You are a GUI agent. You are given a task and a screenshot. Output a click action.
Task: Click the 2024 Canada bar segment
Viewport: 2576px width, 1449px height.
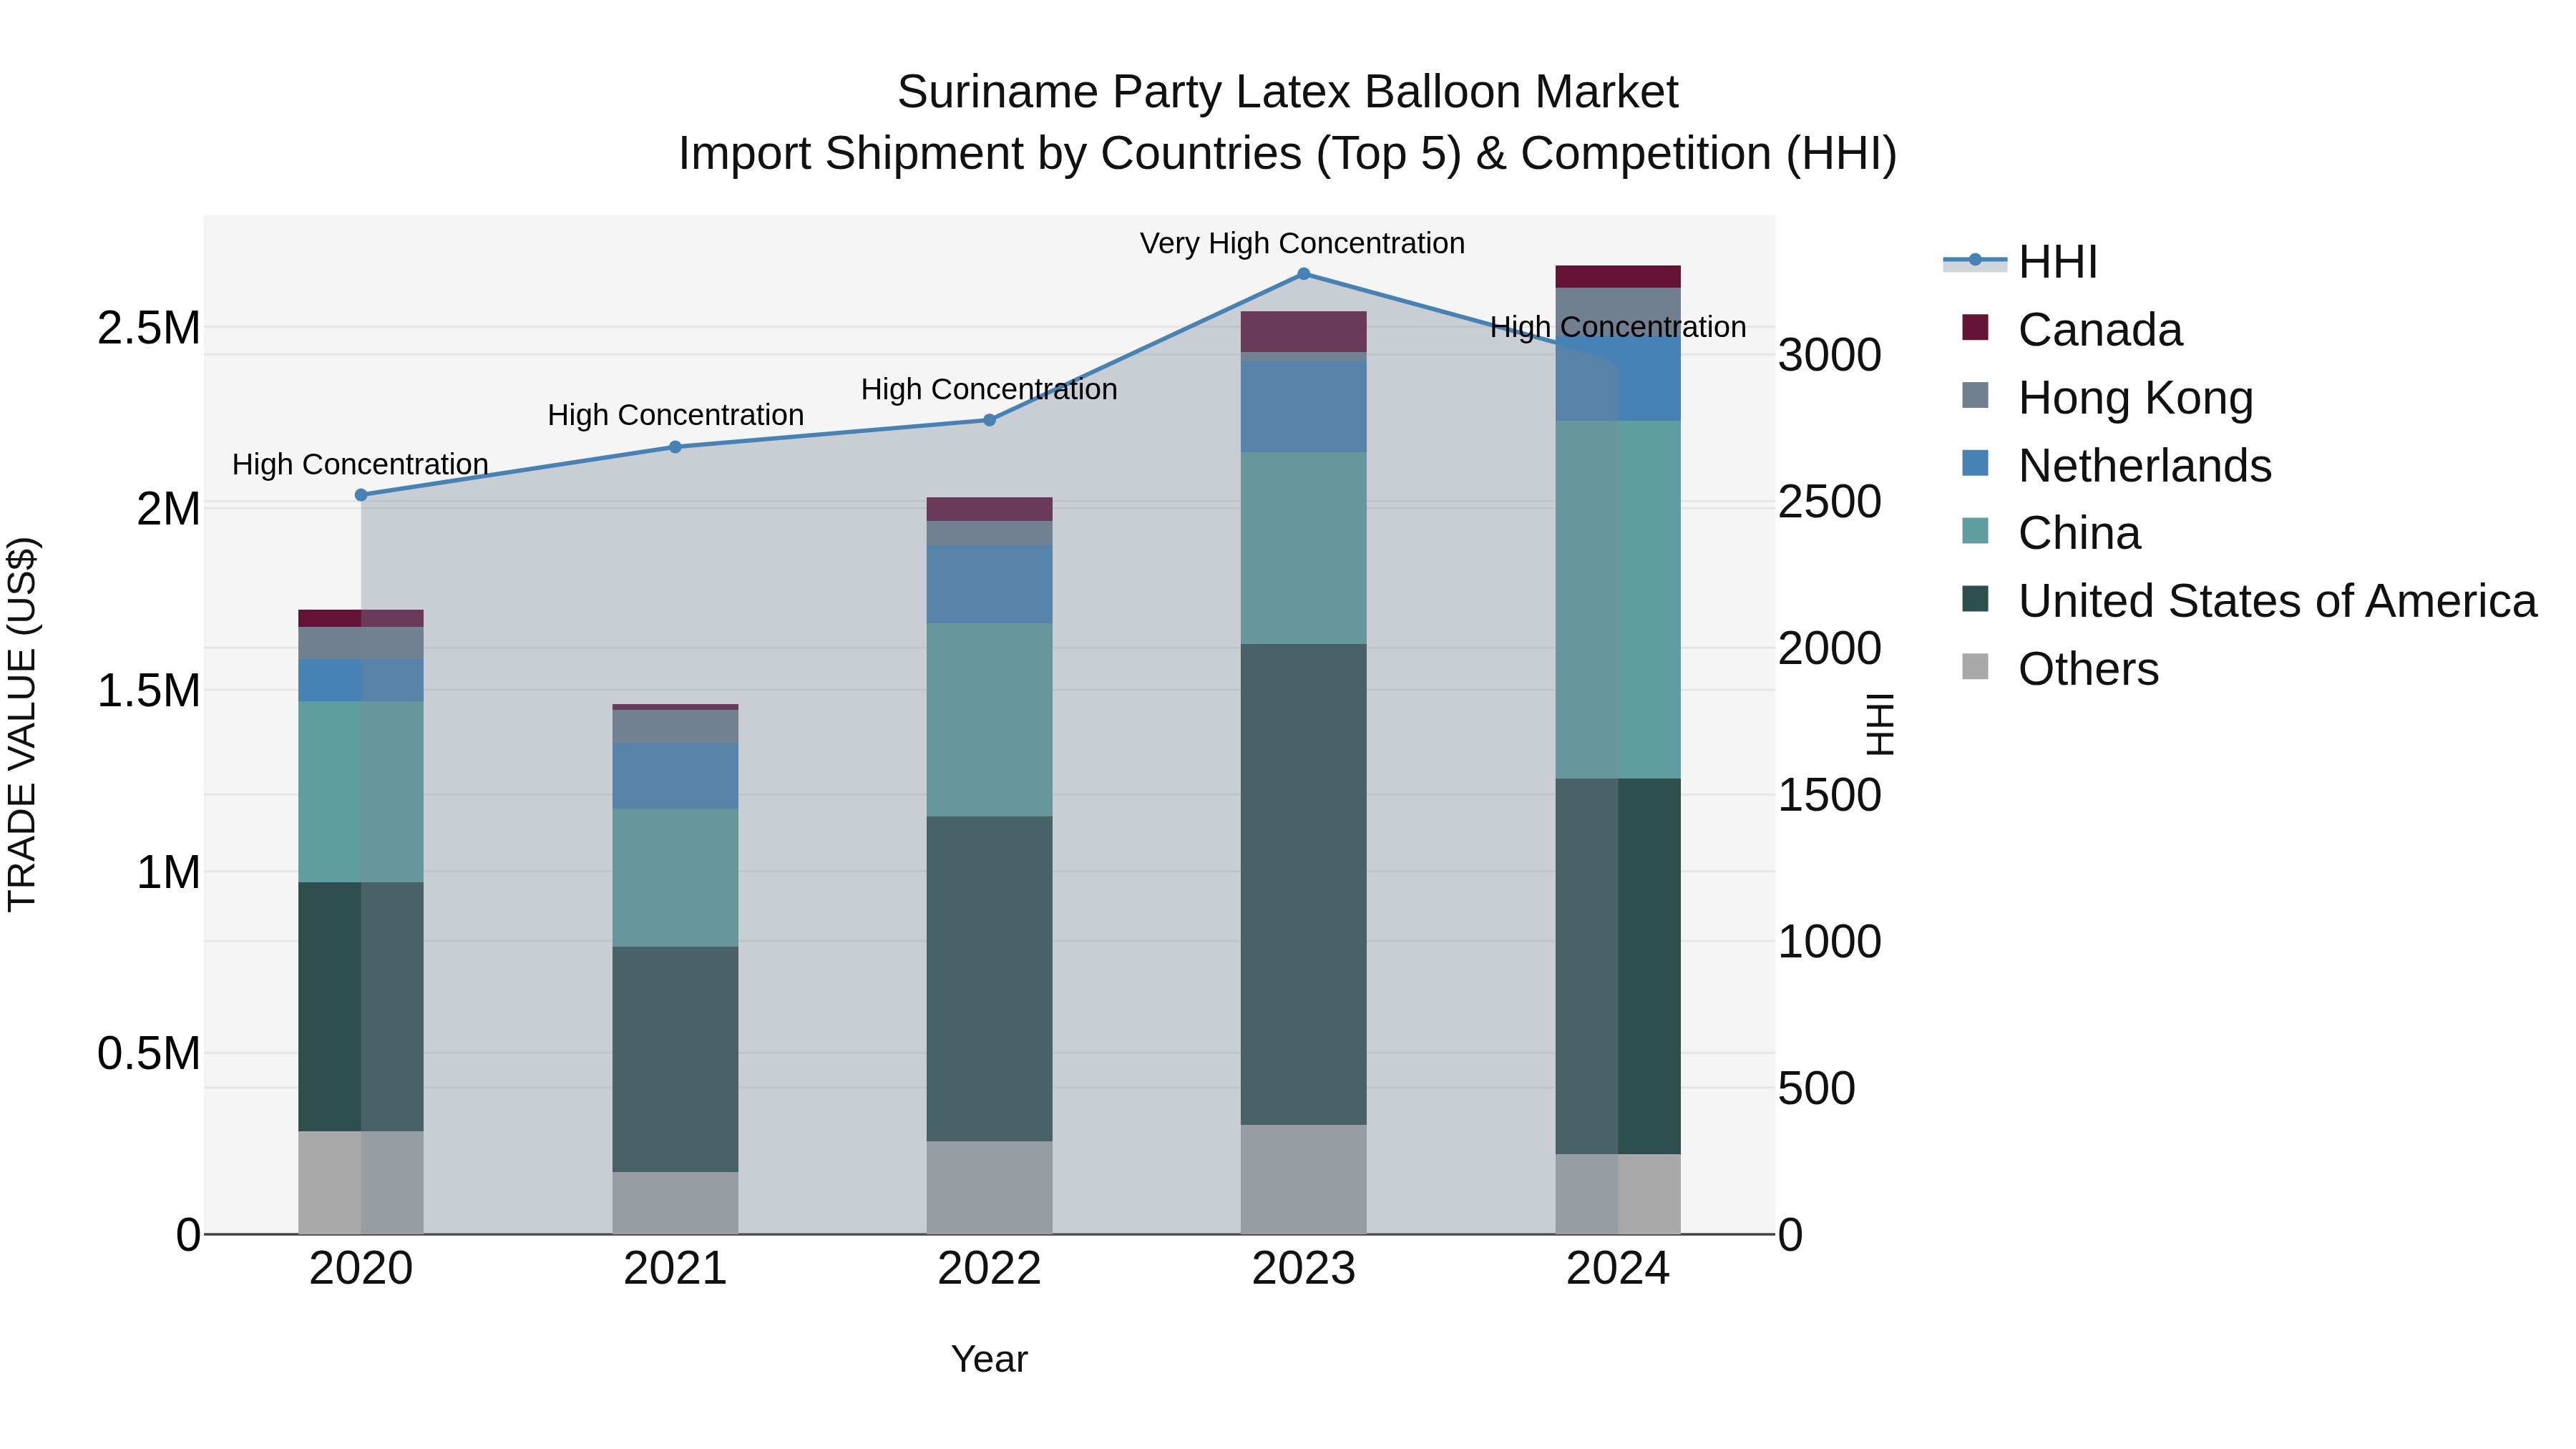pyautogui.click(x=1618, y=277)
